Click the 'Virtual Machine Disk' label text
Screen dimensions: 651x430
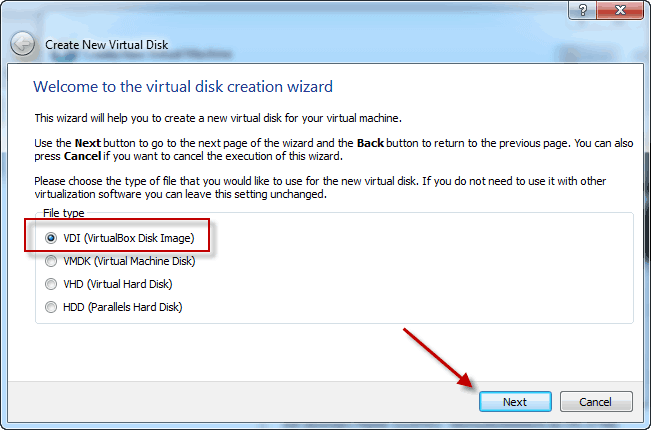point(144,261)
